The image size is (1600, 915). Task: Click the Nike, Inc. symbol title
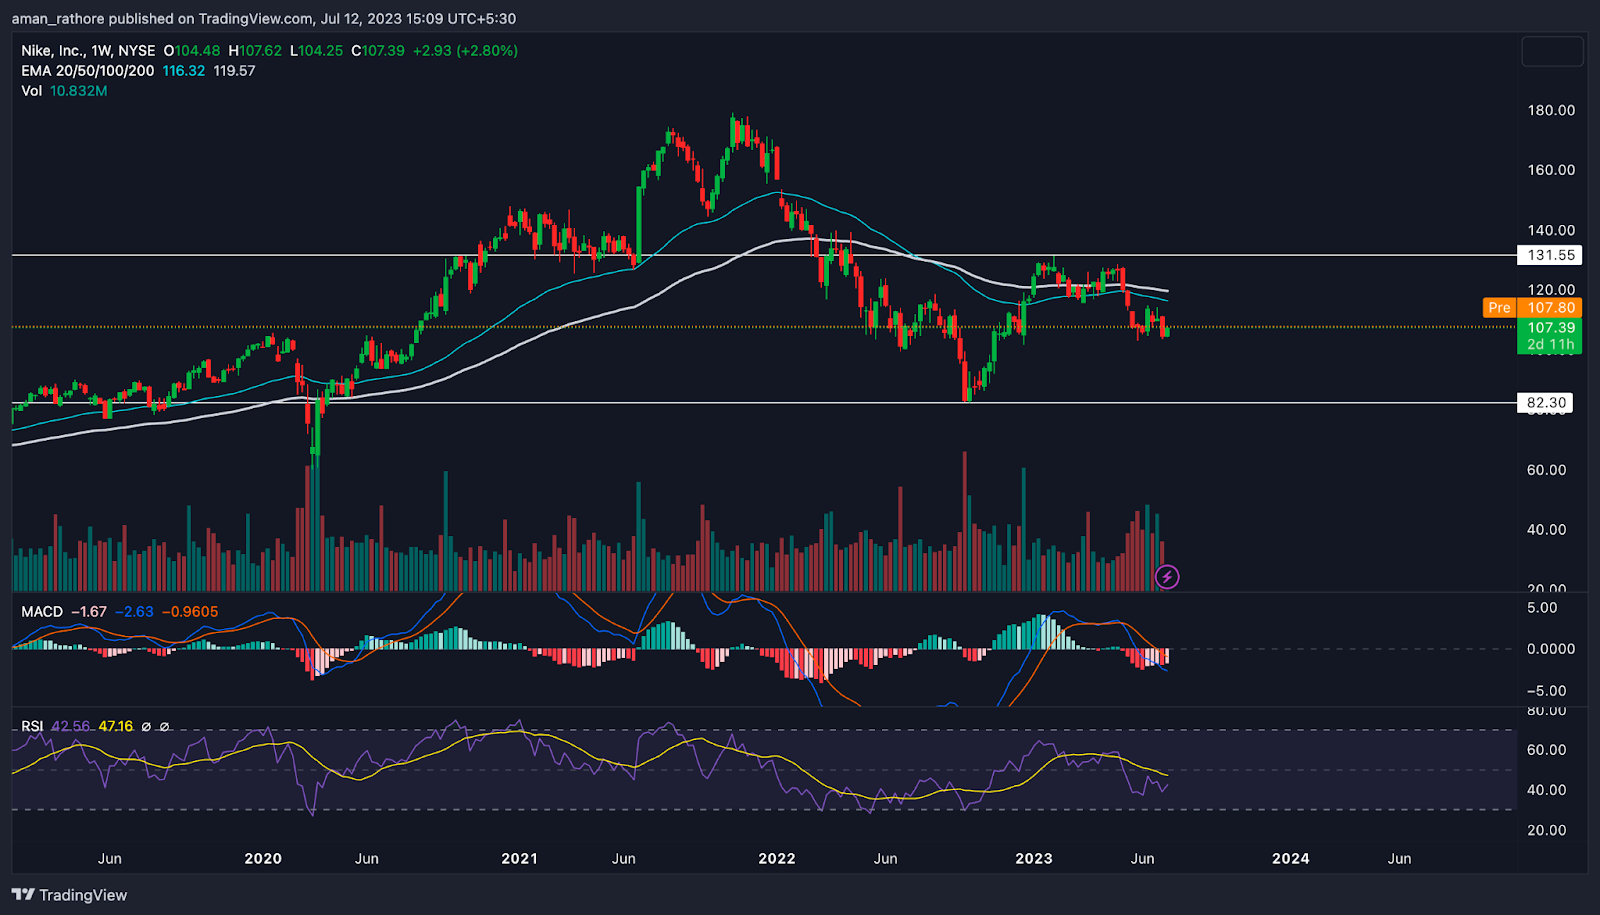pos(88,51)
